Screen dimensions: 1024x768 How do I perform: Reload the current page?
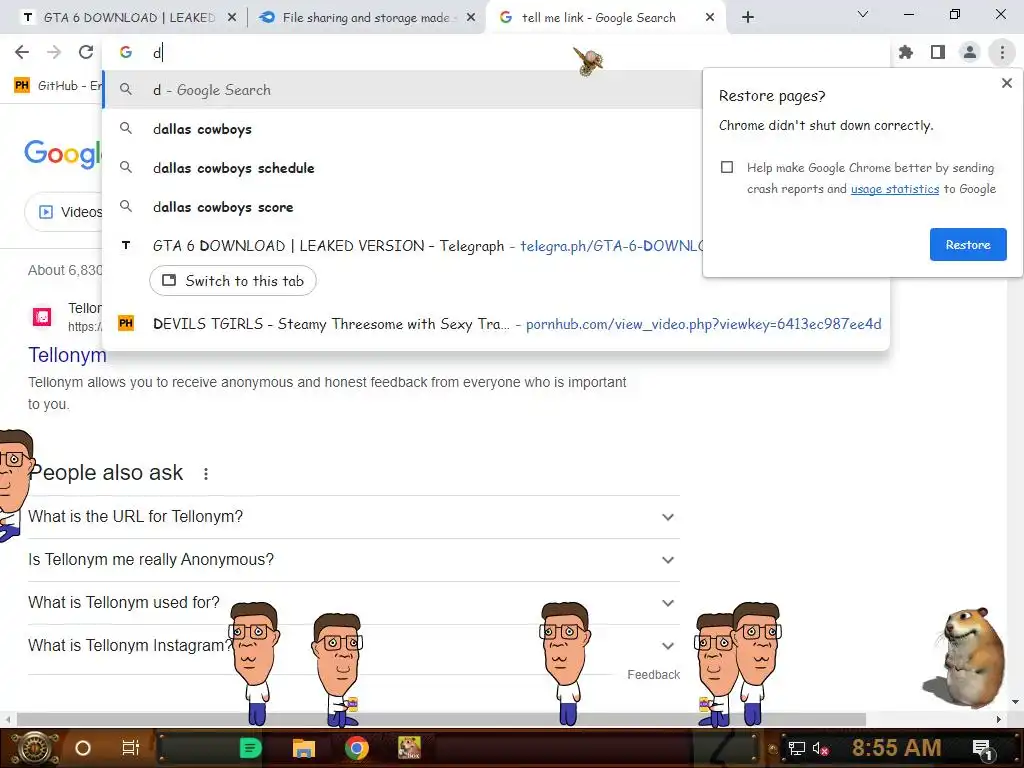coord(86,52)
